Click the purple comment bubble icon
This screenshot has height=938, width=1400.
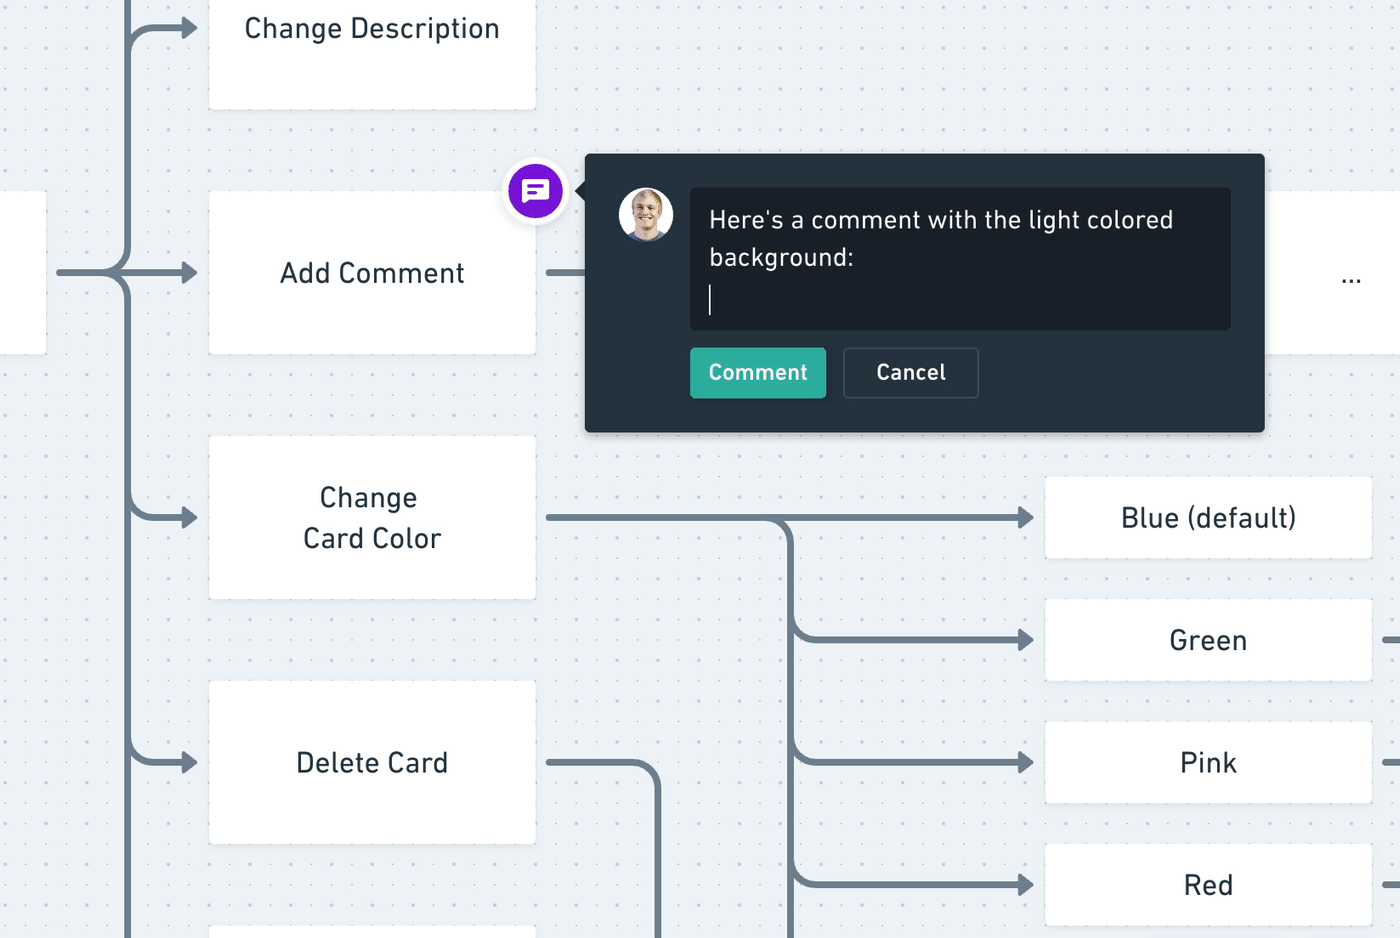[535, 191]
